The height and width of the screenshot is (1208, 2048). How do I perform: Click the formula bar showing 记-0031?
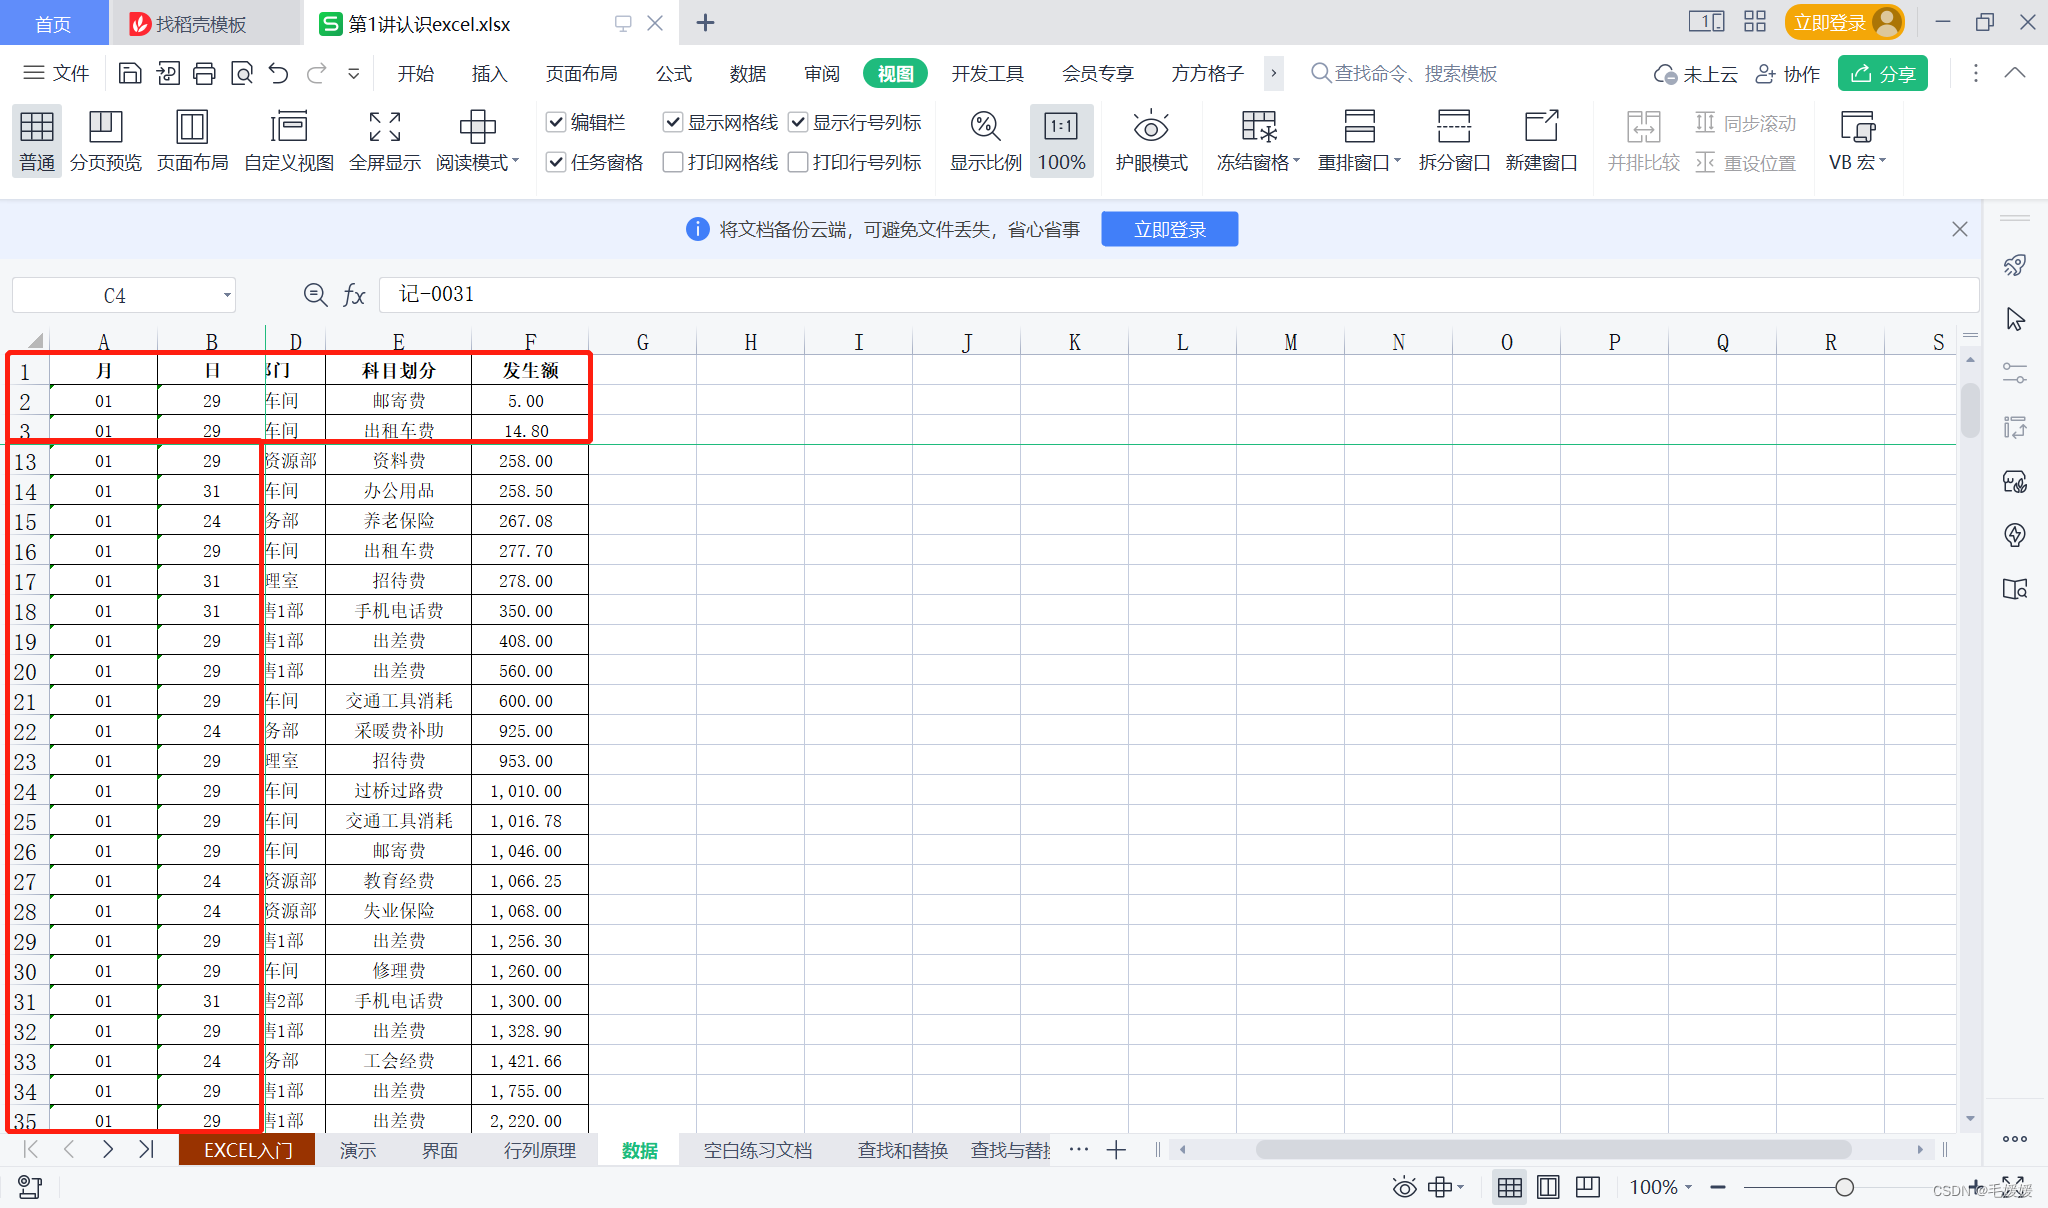point(1180,294)
